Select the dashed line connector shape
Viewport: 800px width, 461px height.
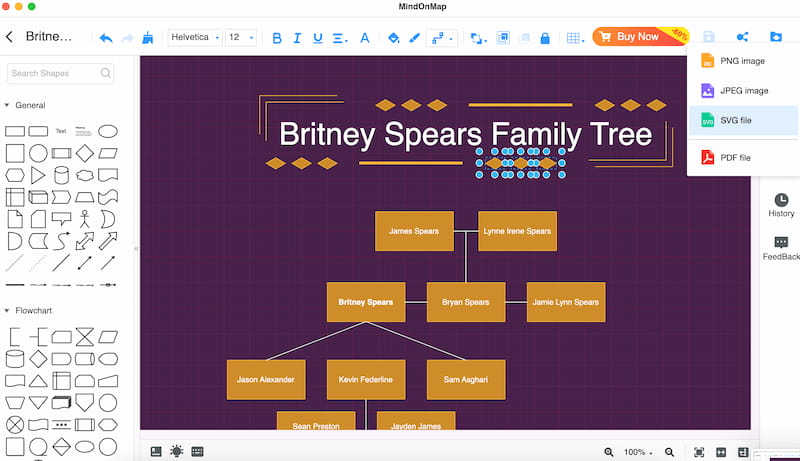(38, 263)
